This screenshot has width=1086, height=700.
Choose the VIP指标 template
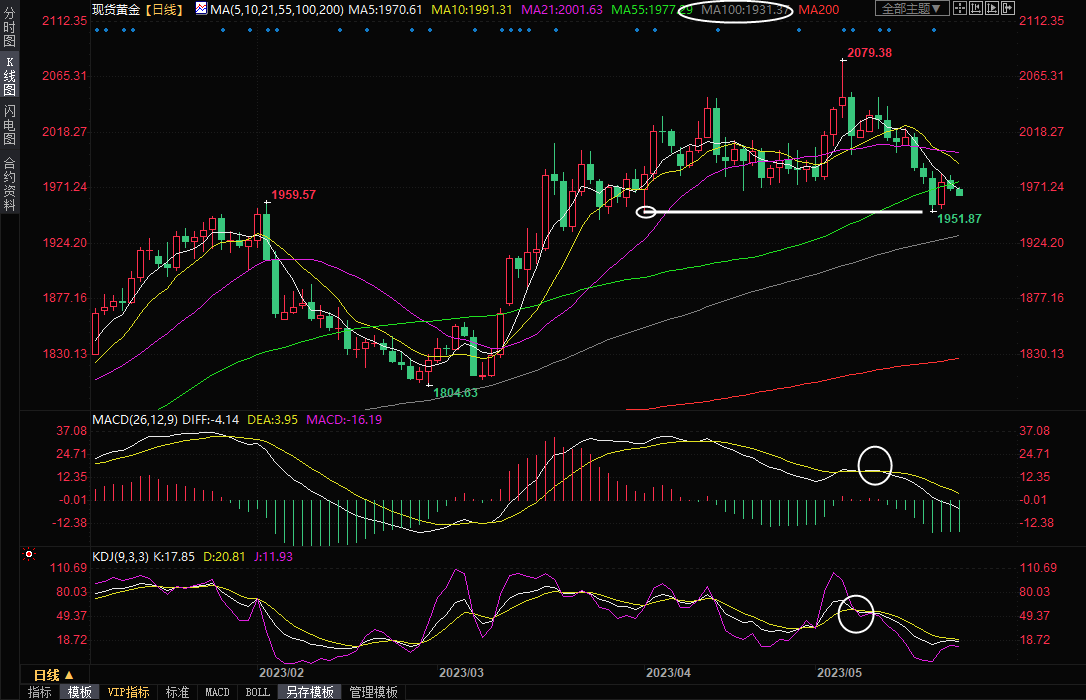(x=128, y=692)
